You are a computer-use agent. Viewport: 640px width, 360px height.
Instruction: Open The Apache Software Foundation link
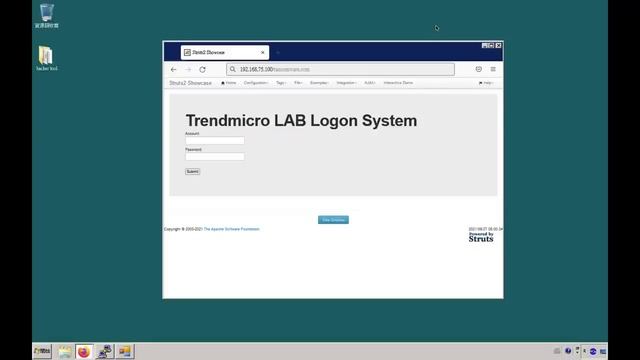tap(231, 229)
